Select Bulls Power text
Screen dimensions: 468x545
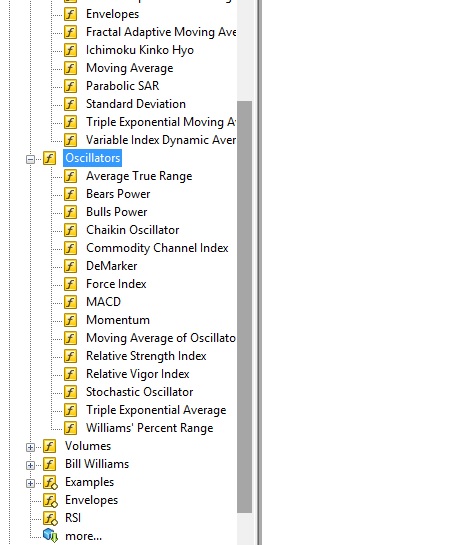pos(117,212)
